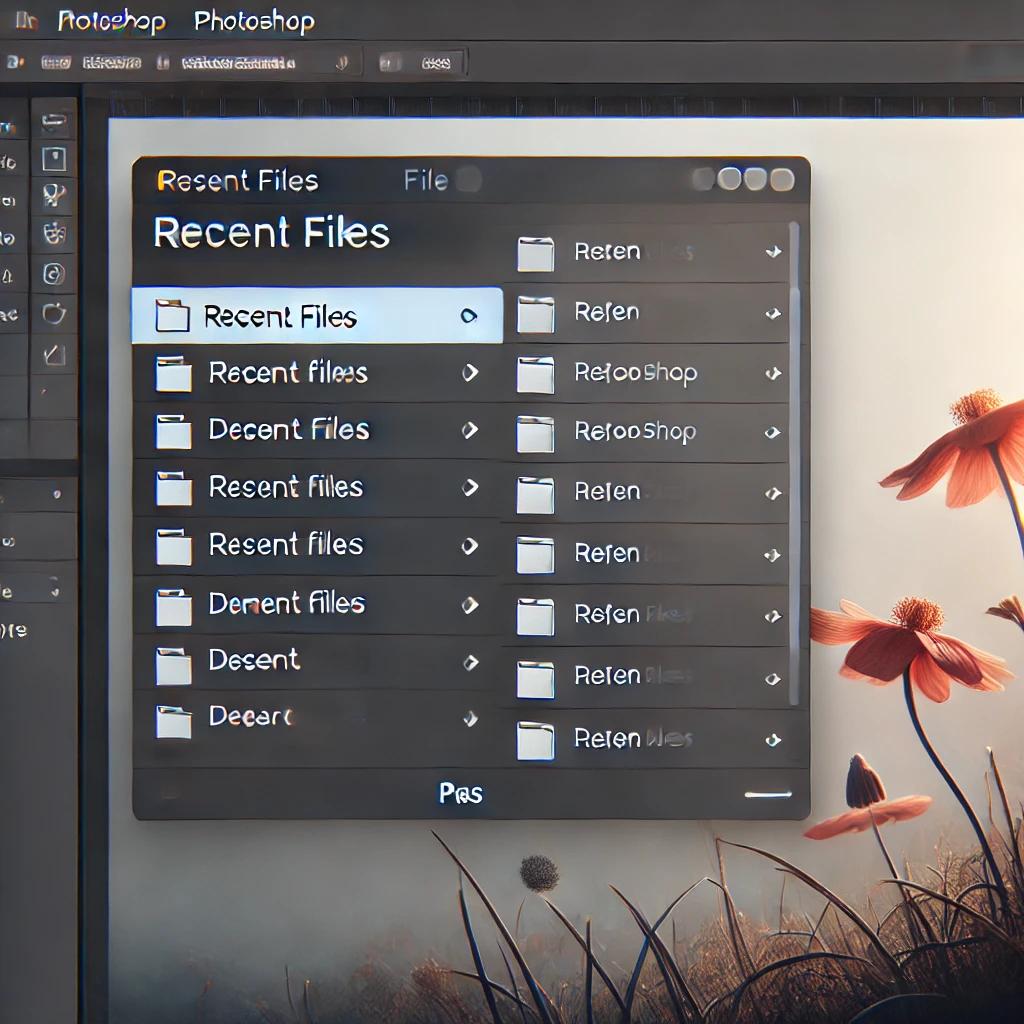Click the long text field in options bar
1024x1024 pixels.
click(238, 63)
